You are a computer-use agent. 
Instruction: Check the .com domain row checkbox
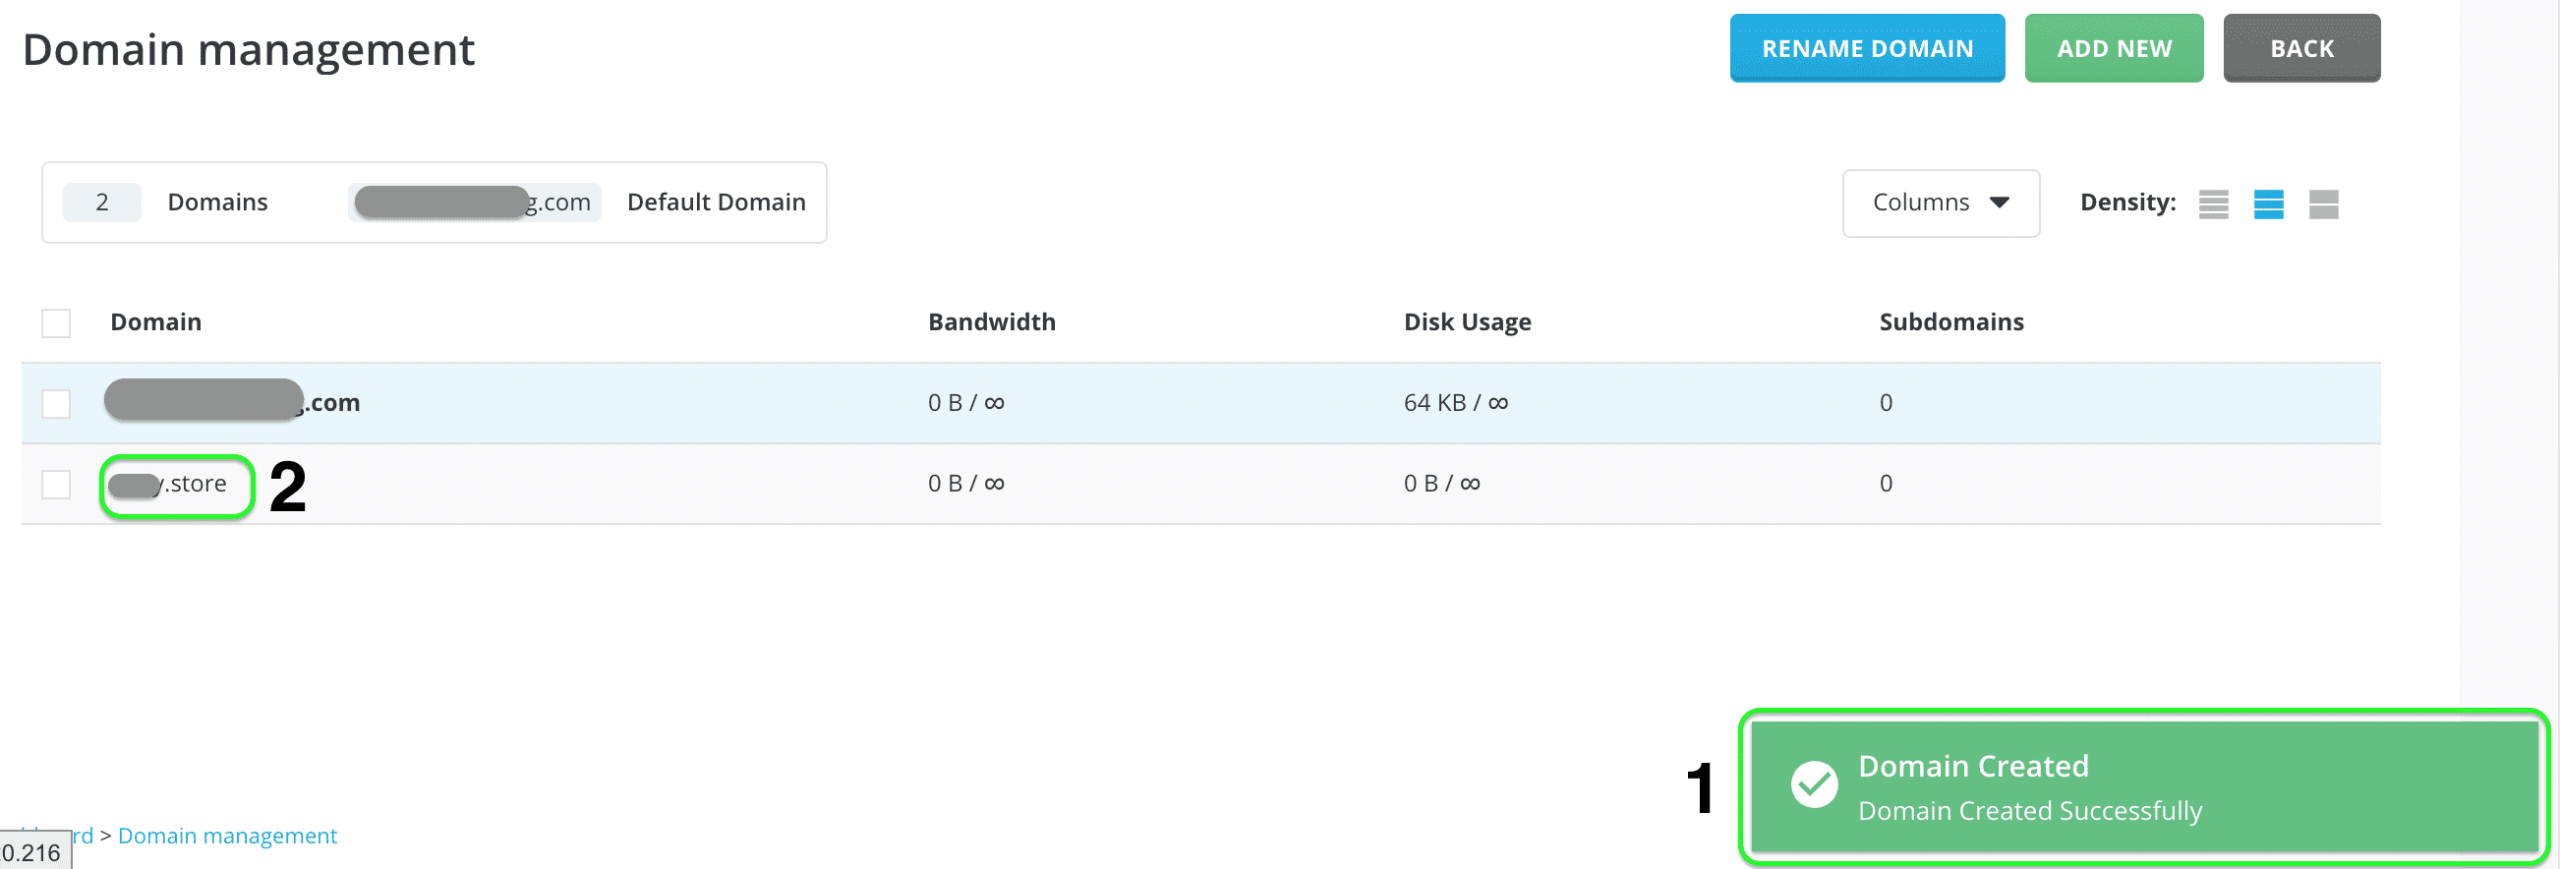coord(56,404)
